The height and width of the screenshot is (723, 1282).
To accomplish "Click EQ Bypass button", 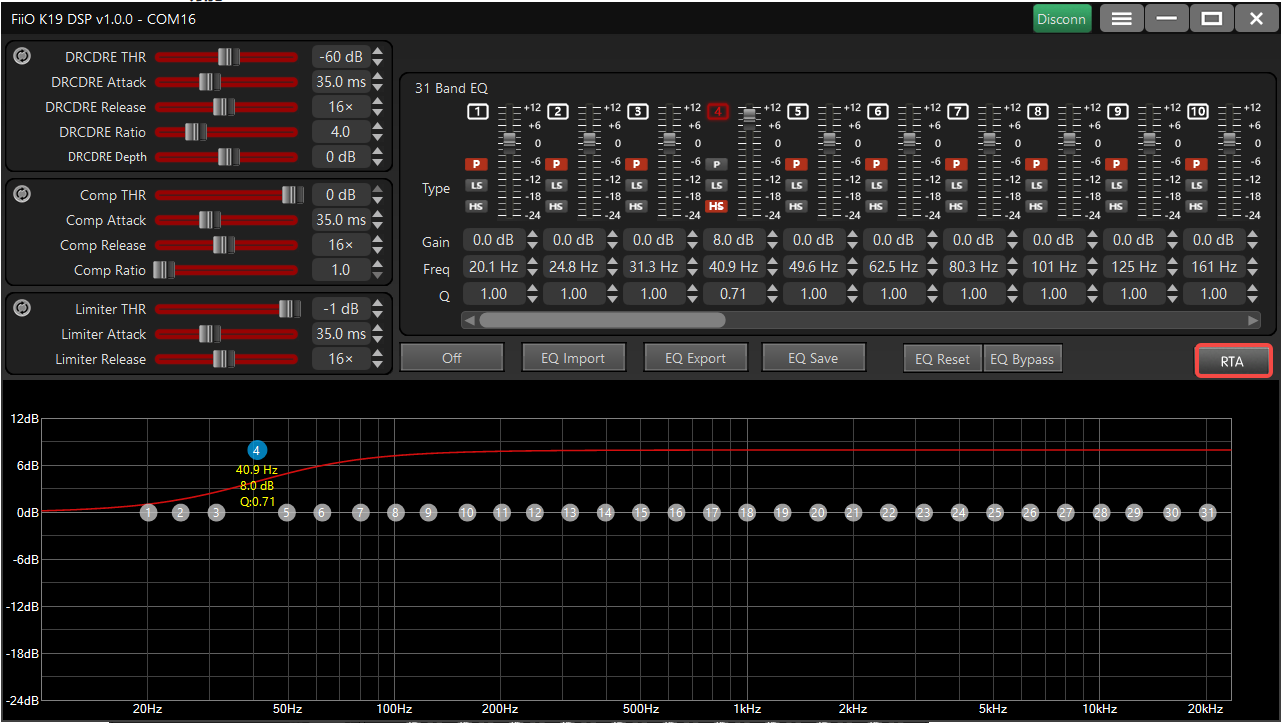I will pyautogui.click(x=1022, y=359).
